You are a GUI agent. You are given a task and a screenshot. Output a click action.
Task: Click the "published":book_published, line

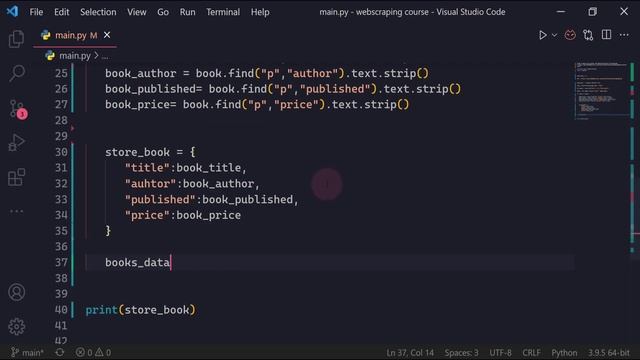coord(212,200)
